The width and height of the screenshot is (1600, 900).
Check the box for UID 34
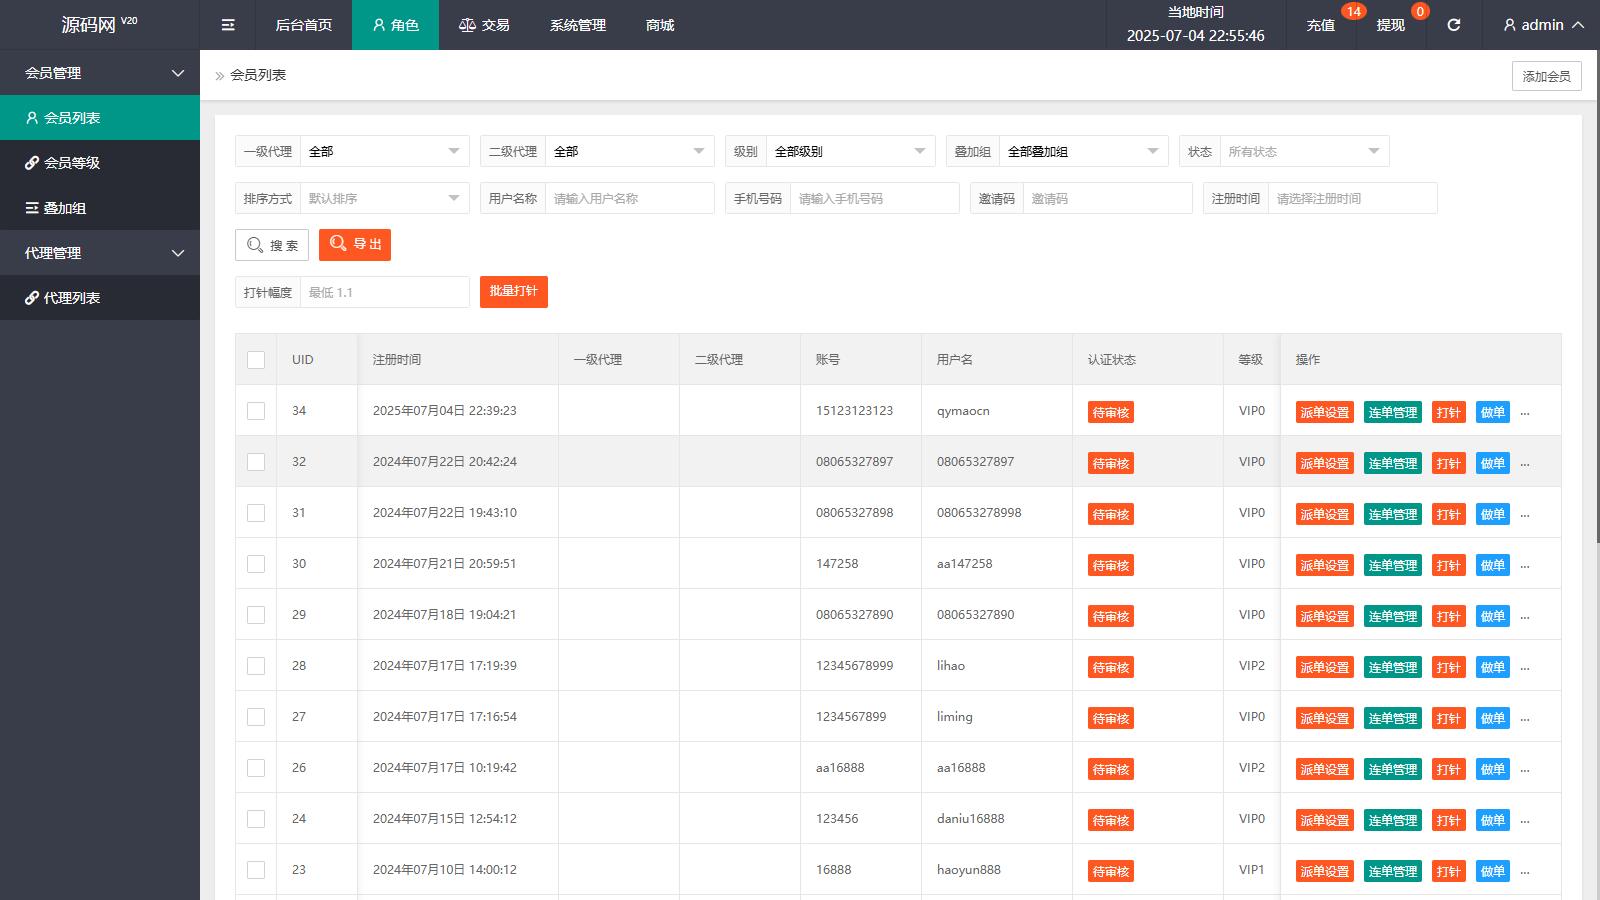256,411
